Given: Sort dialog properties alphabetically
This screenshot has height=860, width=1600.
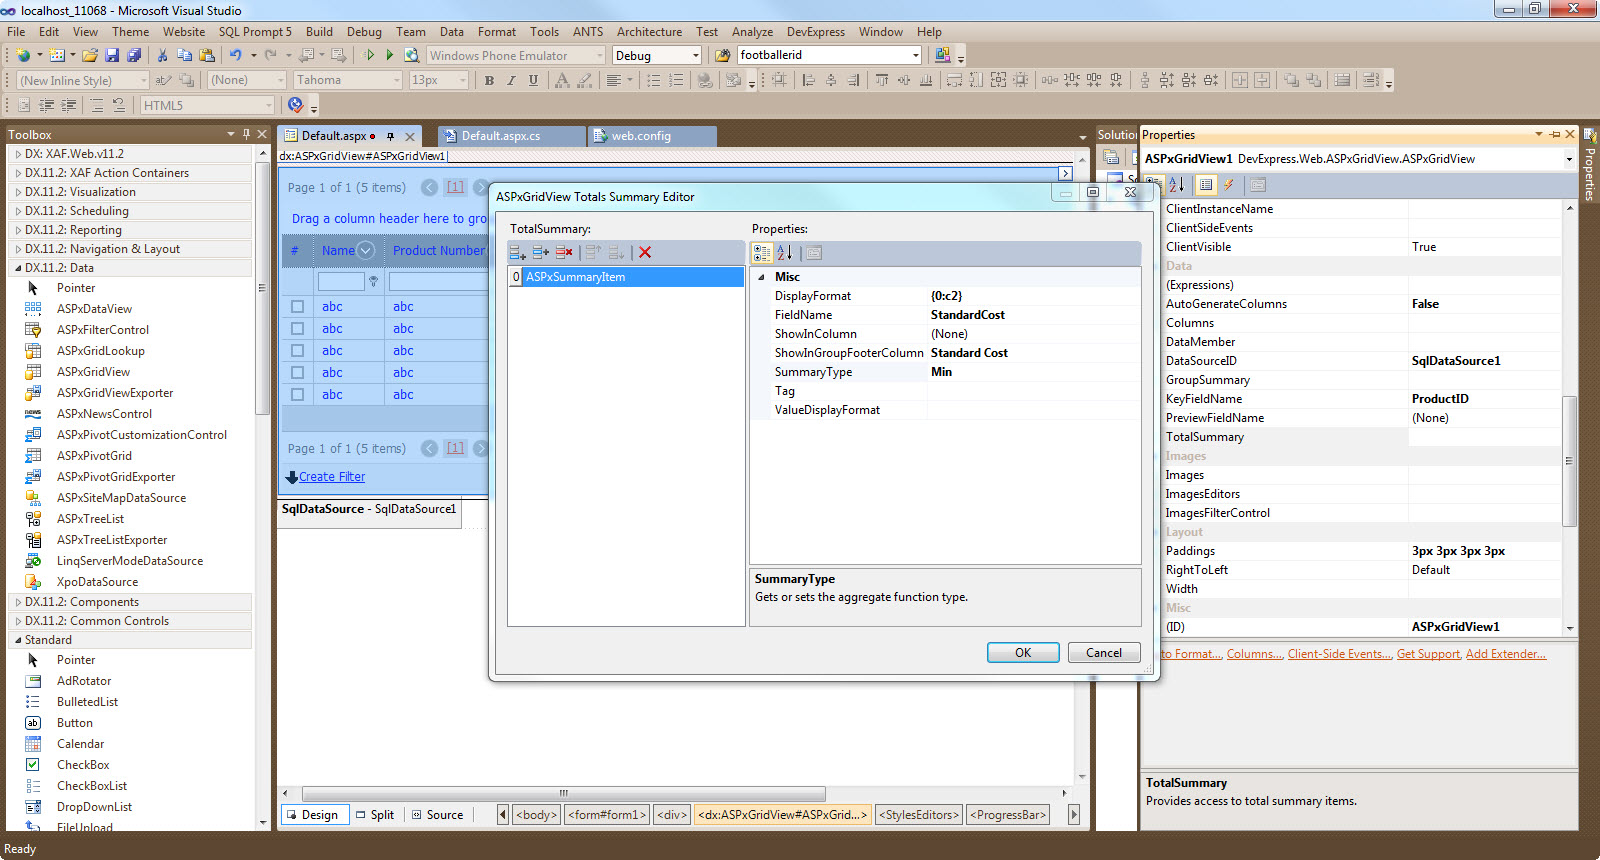Looking at the screenshot, I should click(785, 253).
